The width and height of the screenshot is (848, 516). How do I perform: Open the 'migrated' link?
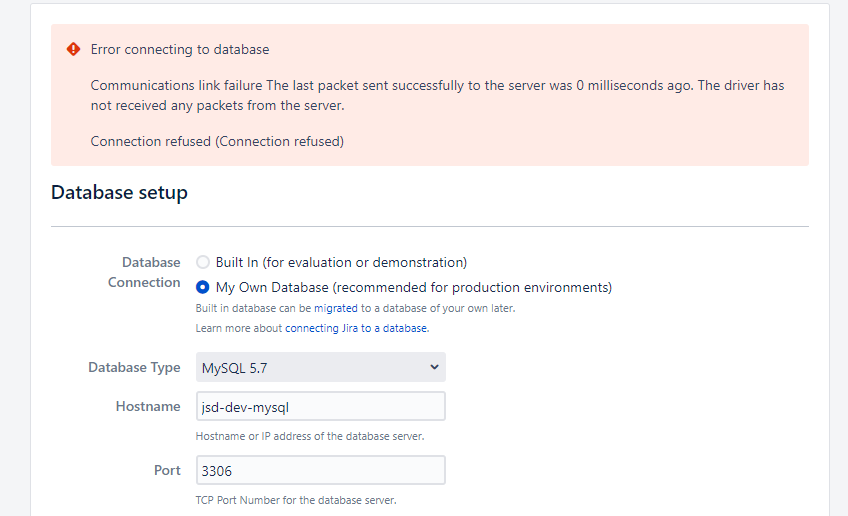(336, 308)
